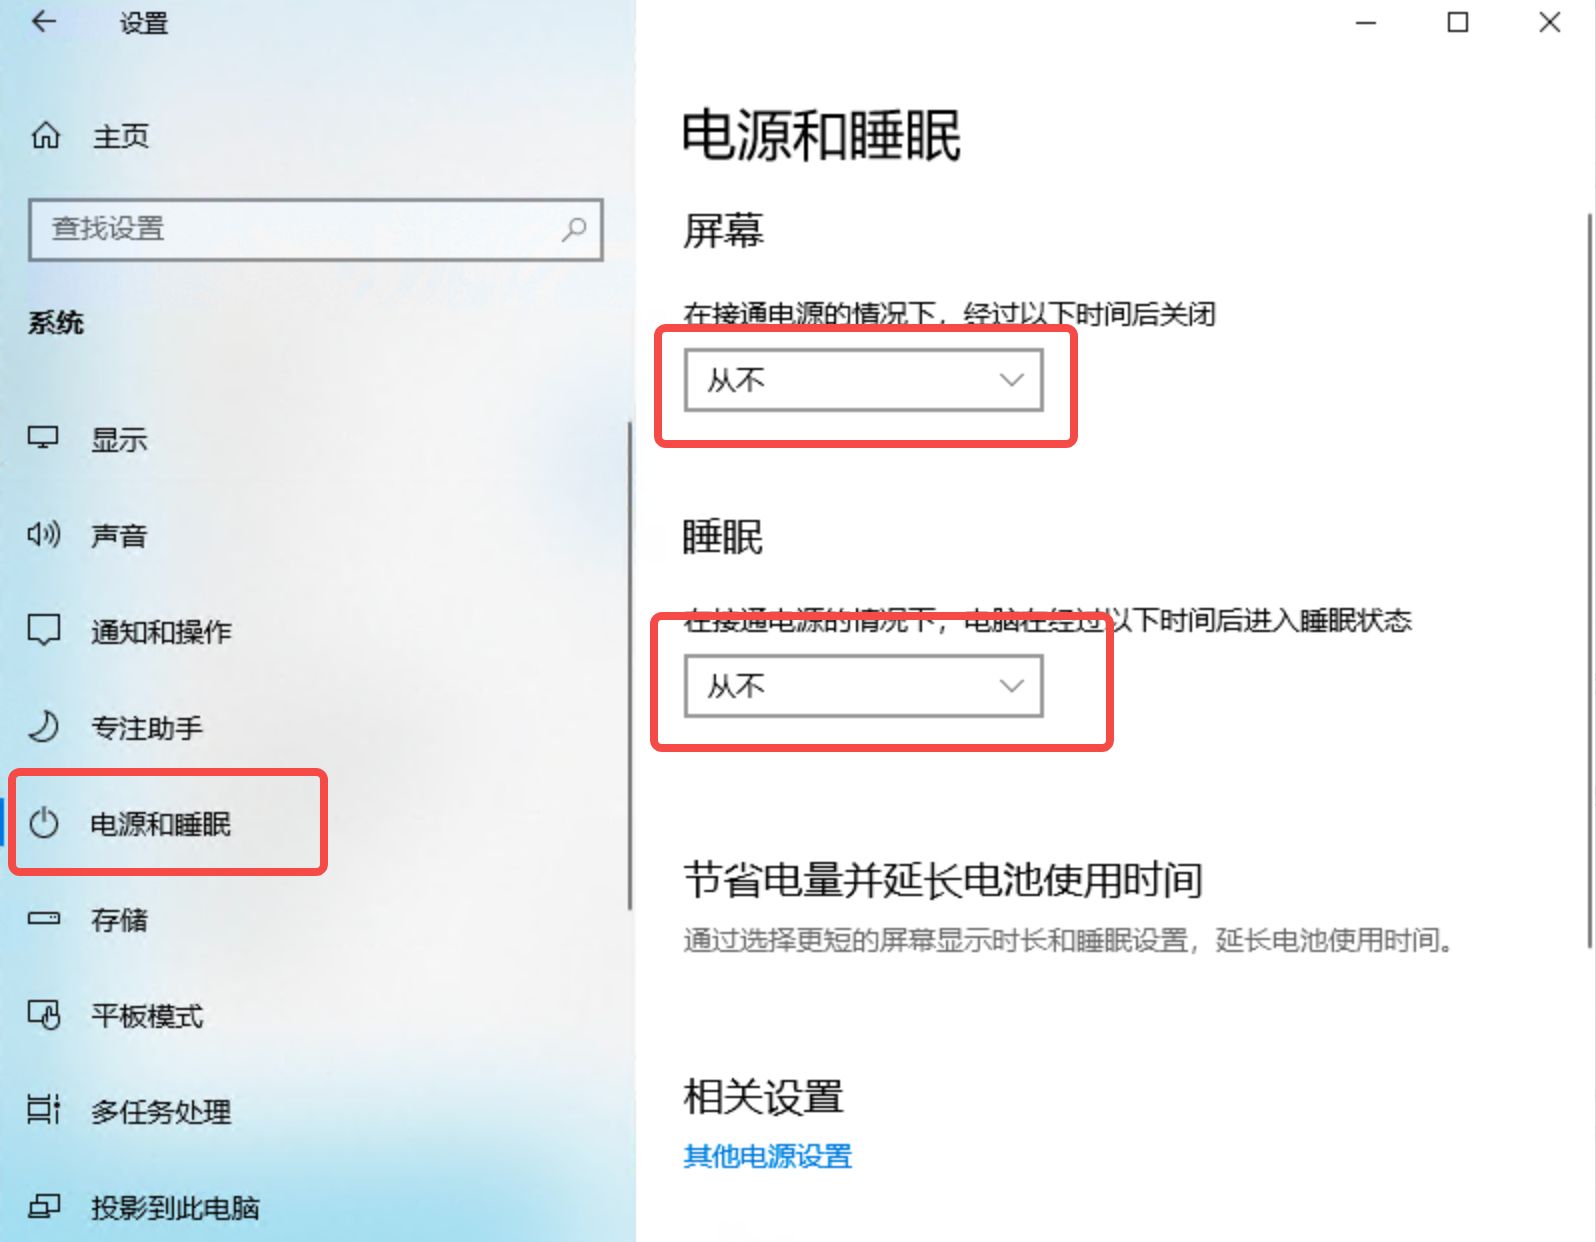
Task: Click the multitasking icon for 多任务处理
Action: [44, 1110]
